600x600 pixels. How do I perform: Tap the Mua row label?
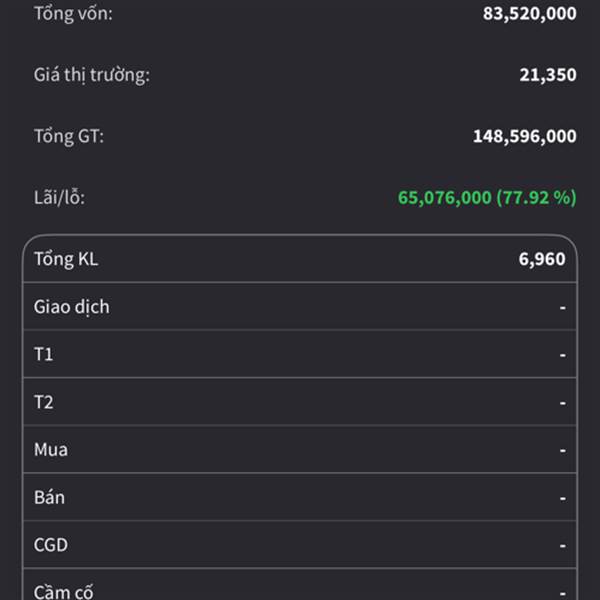point(51,450)
